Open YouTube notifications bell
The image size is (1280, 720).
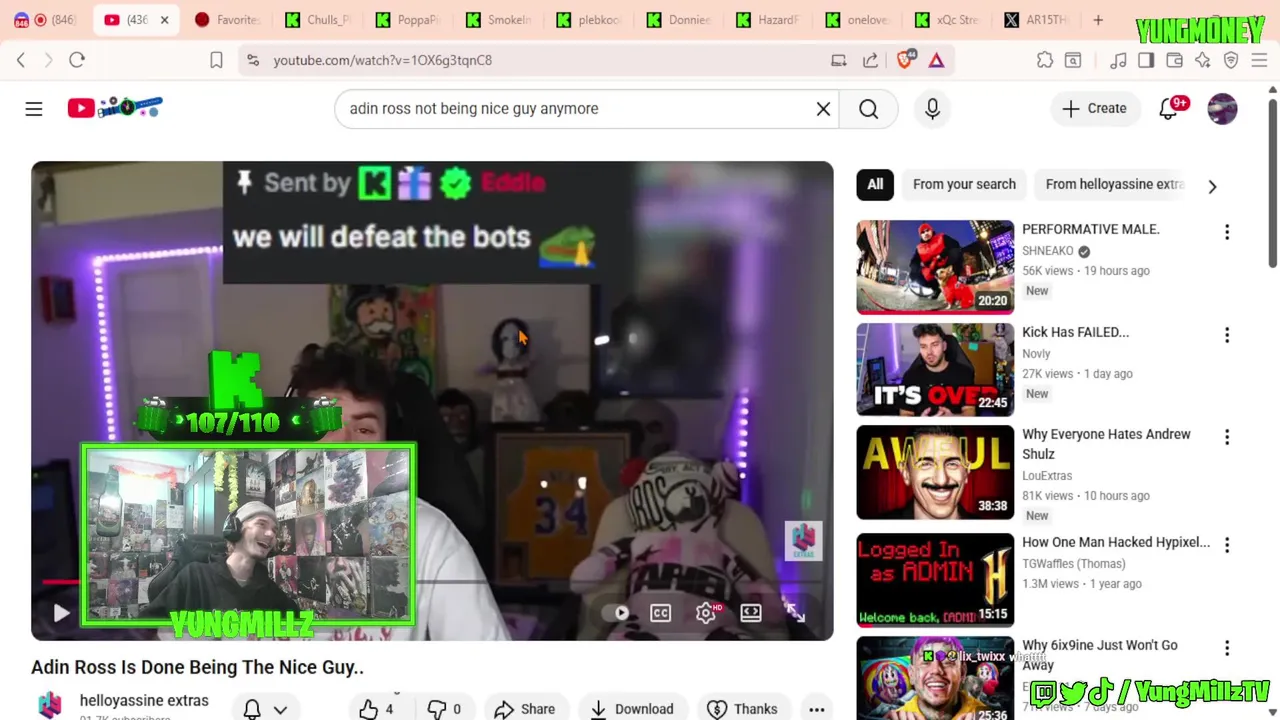click(1168, 108)
